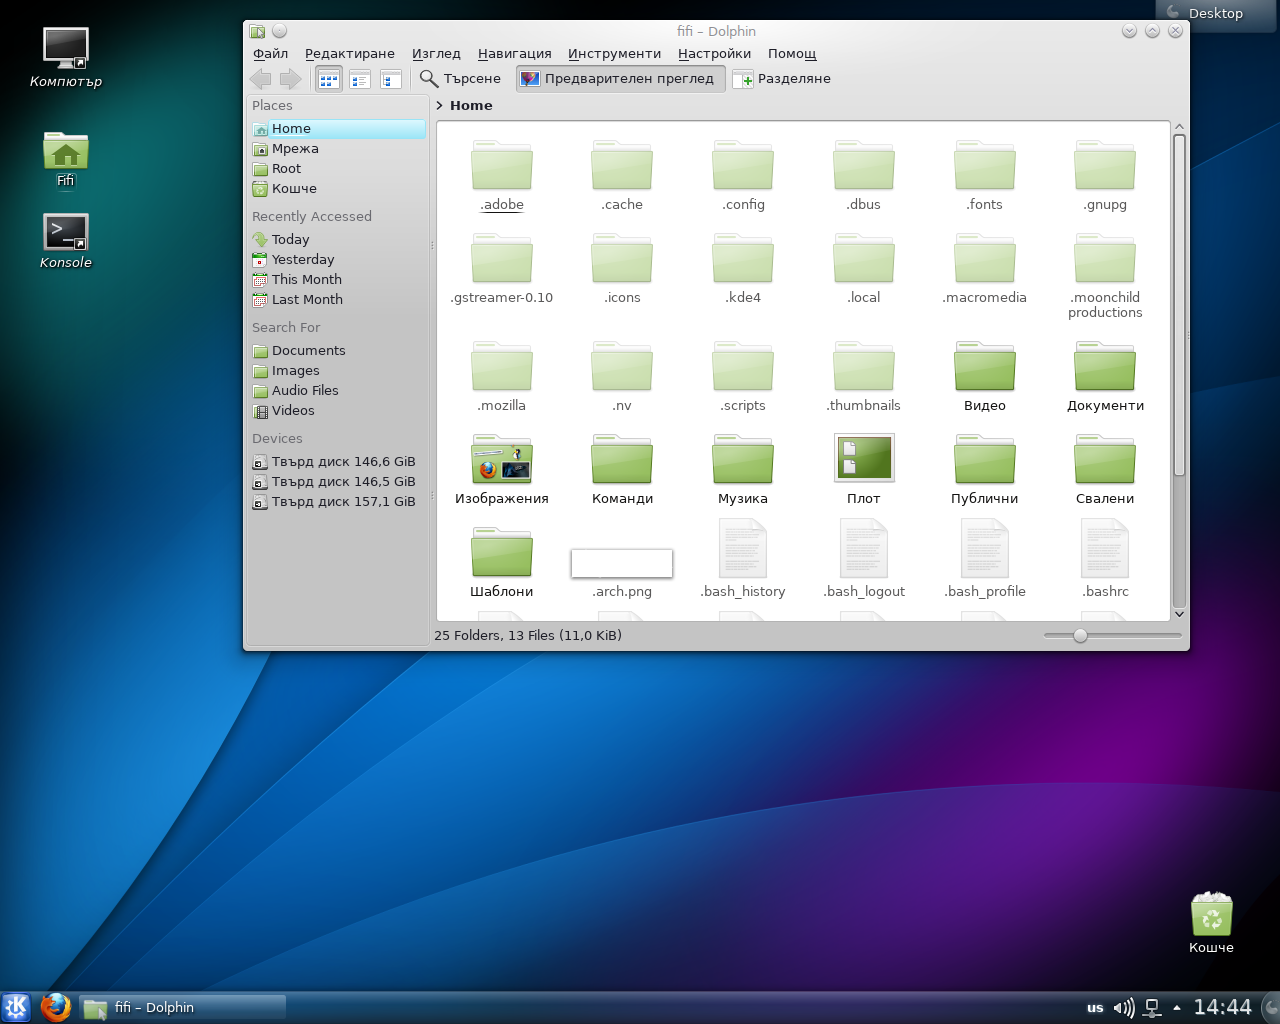Click the Back navigation arrow
Screen dimensions: 1280x1024
pyautogui.click(x=261, y=79)
